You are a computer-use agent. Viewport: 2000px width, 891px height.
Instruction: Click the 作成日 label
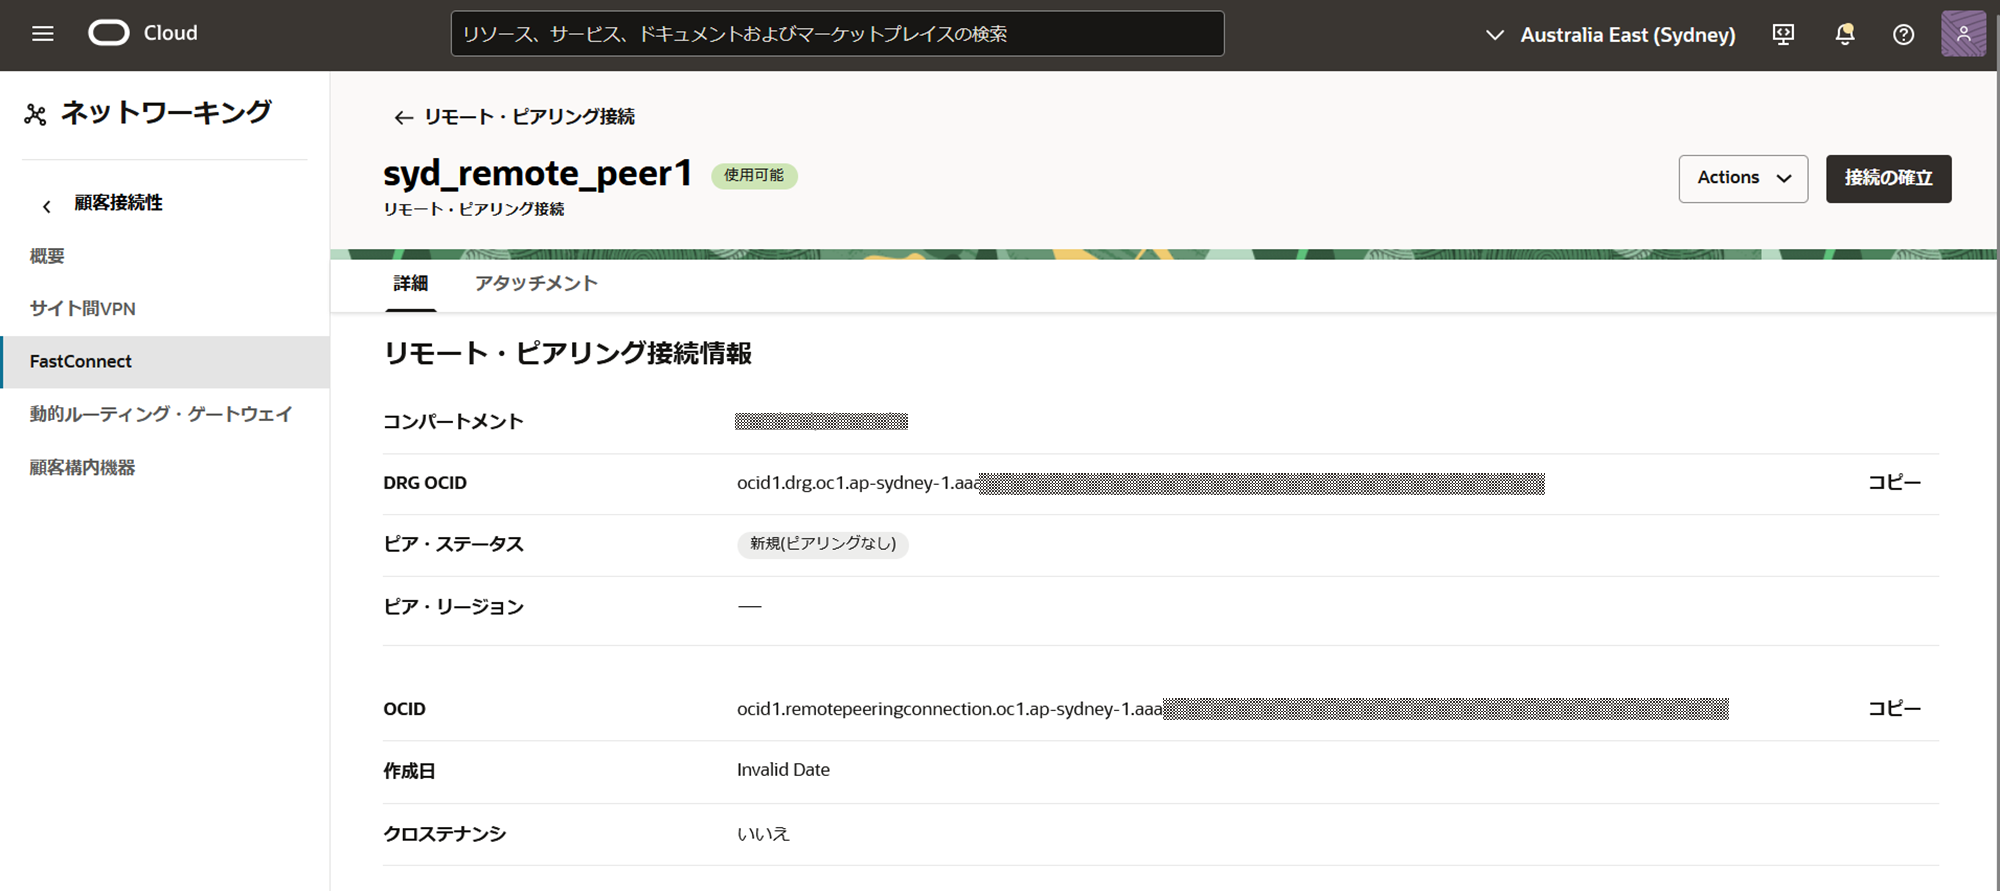[x=409, y=771]
